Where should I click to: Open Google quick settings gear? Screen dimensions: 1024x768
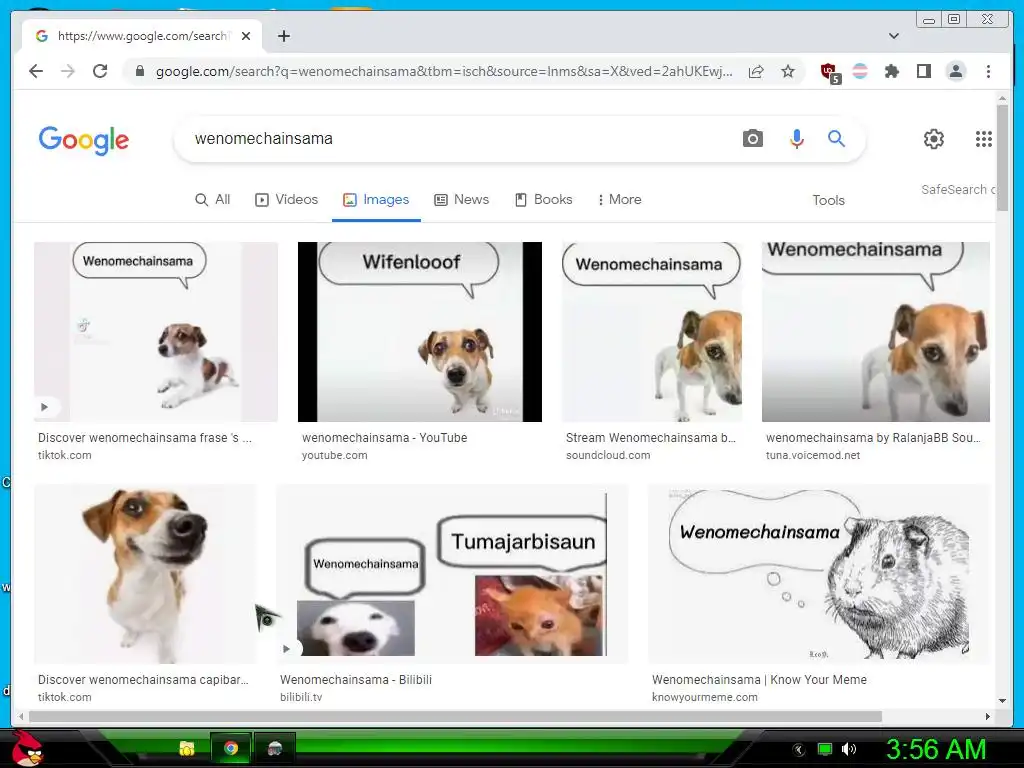click(934, 138)
